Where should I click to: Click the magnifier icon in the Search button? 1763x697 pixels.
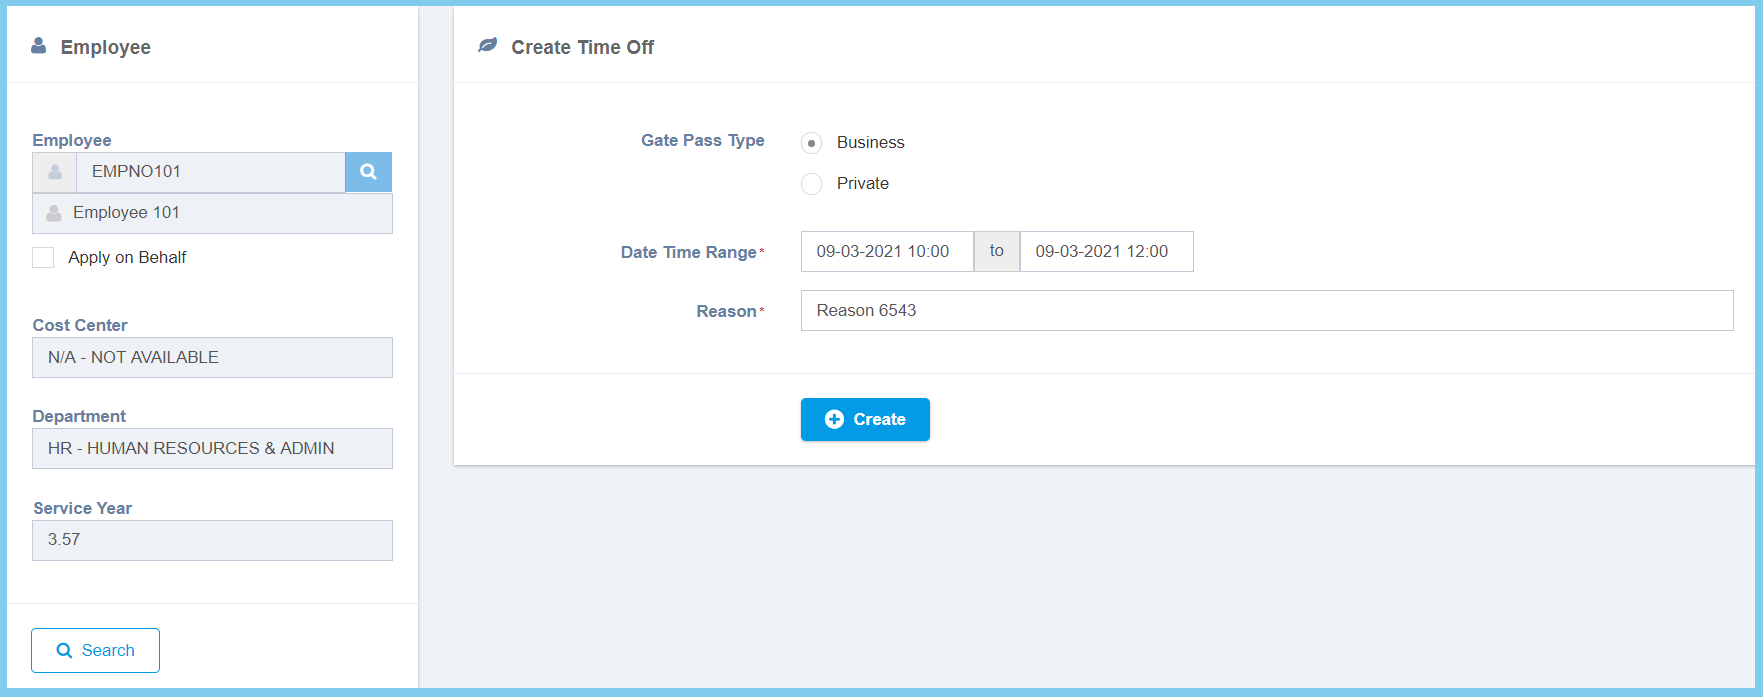pos(65,651)
